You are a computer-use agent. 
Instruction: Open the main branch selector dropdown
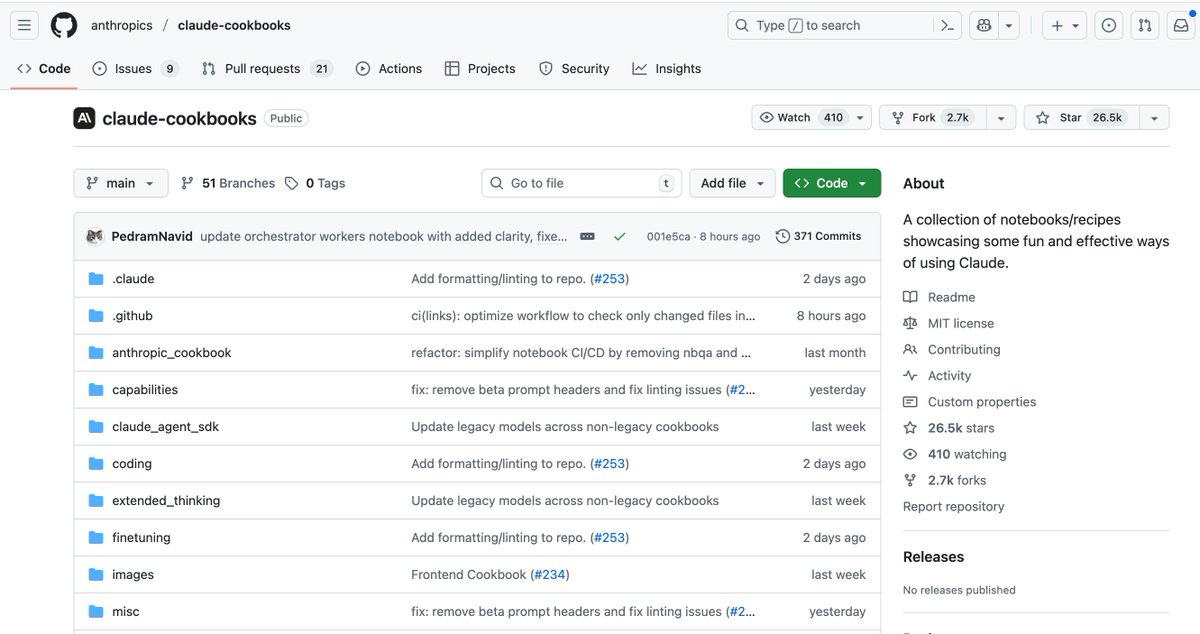(120, 183)
